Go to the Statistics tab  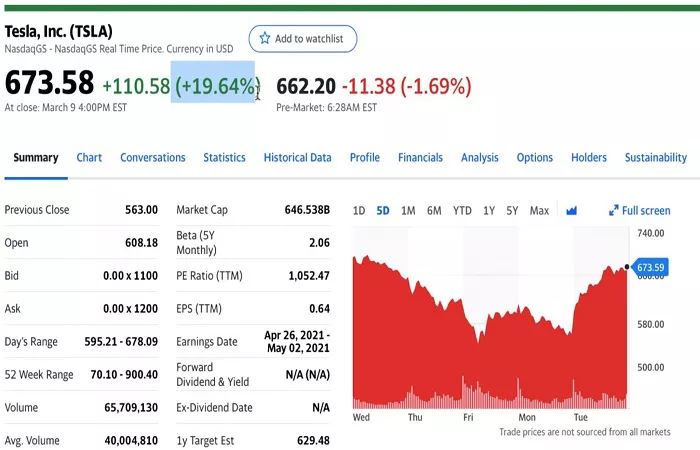coord(225,158)
